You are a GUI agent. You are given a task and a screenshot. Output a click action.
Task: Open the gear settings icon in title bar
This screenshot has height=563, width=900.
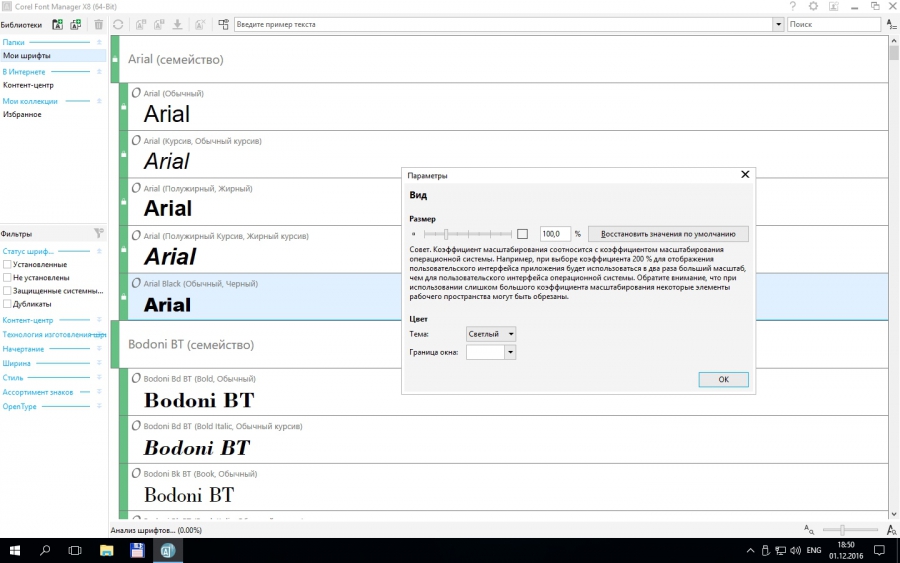coord(814,6)
